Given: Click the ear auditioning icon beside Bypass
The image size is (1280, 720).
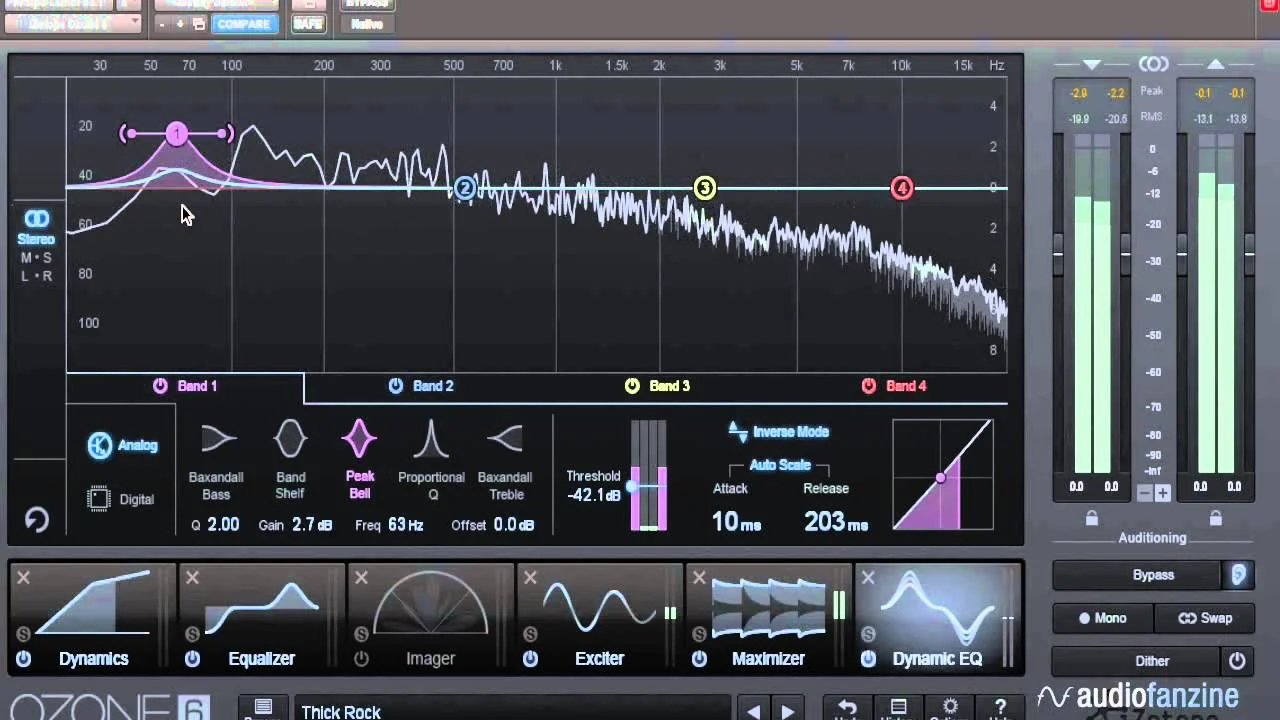Looking at the screenshot, I should [x=1238, y=575].
